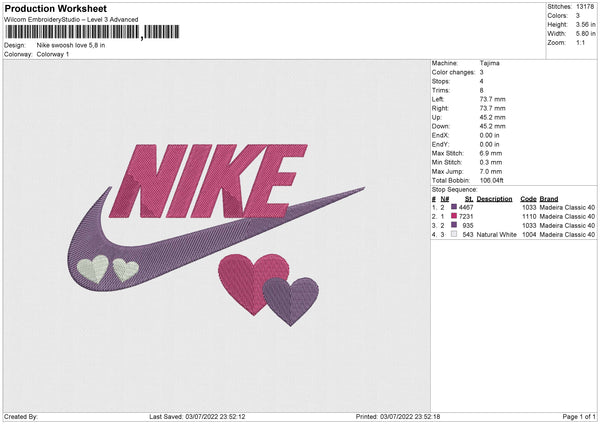The height and width of the screenshot is (424, 600).
Task: Click the 'Page 1 of 1' label
Action: [579, 416]
